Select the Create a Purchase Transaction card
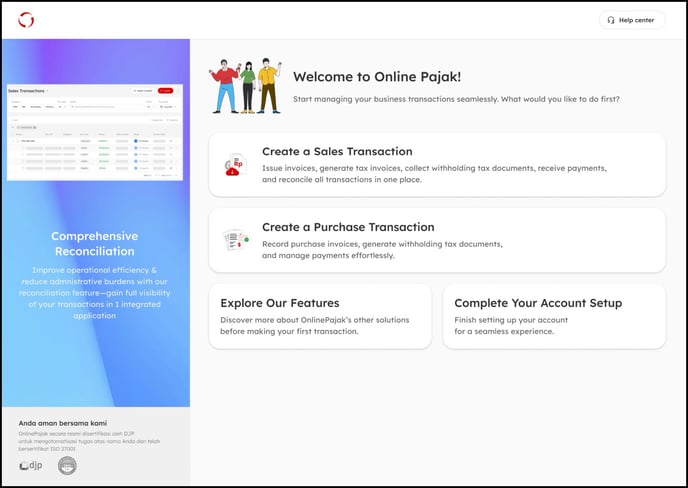This screenshot has width=688, height=488. coord(437,240)
